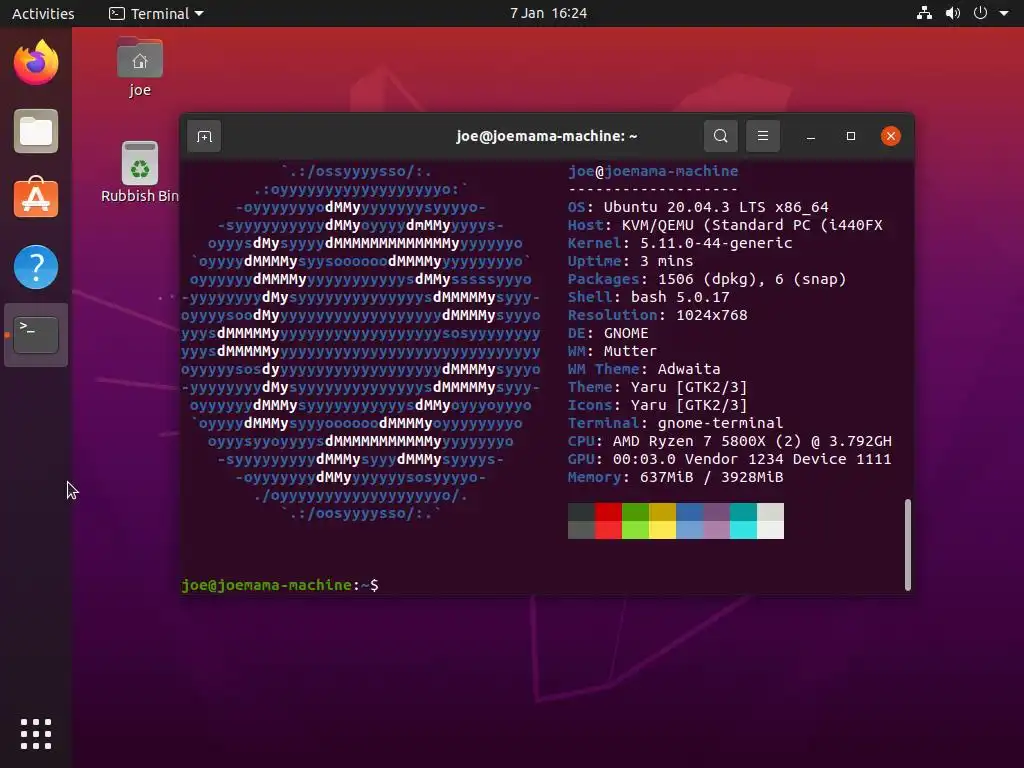Screen dimensions: 1024x768
Task: Click the WM Theme: Adwaita line
Action: (644, 369)
